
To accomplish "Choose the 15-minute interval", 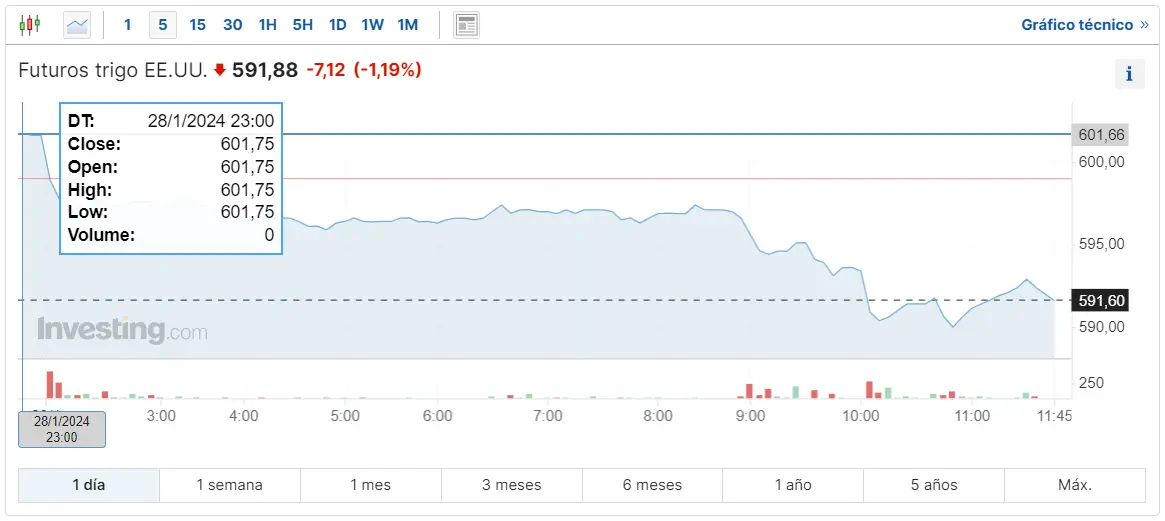I will (x=197, y=25).
